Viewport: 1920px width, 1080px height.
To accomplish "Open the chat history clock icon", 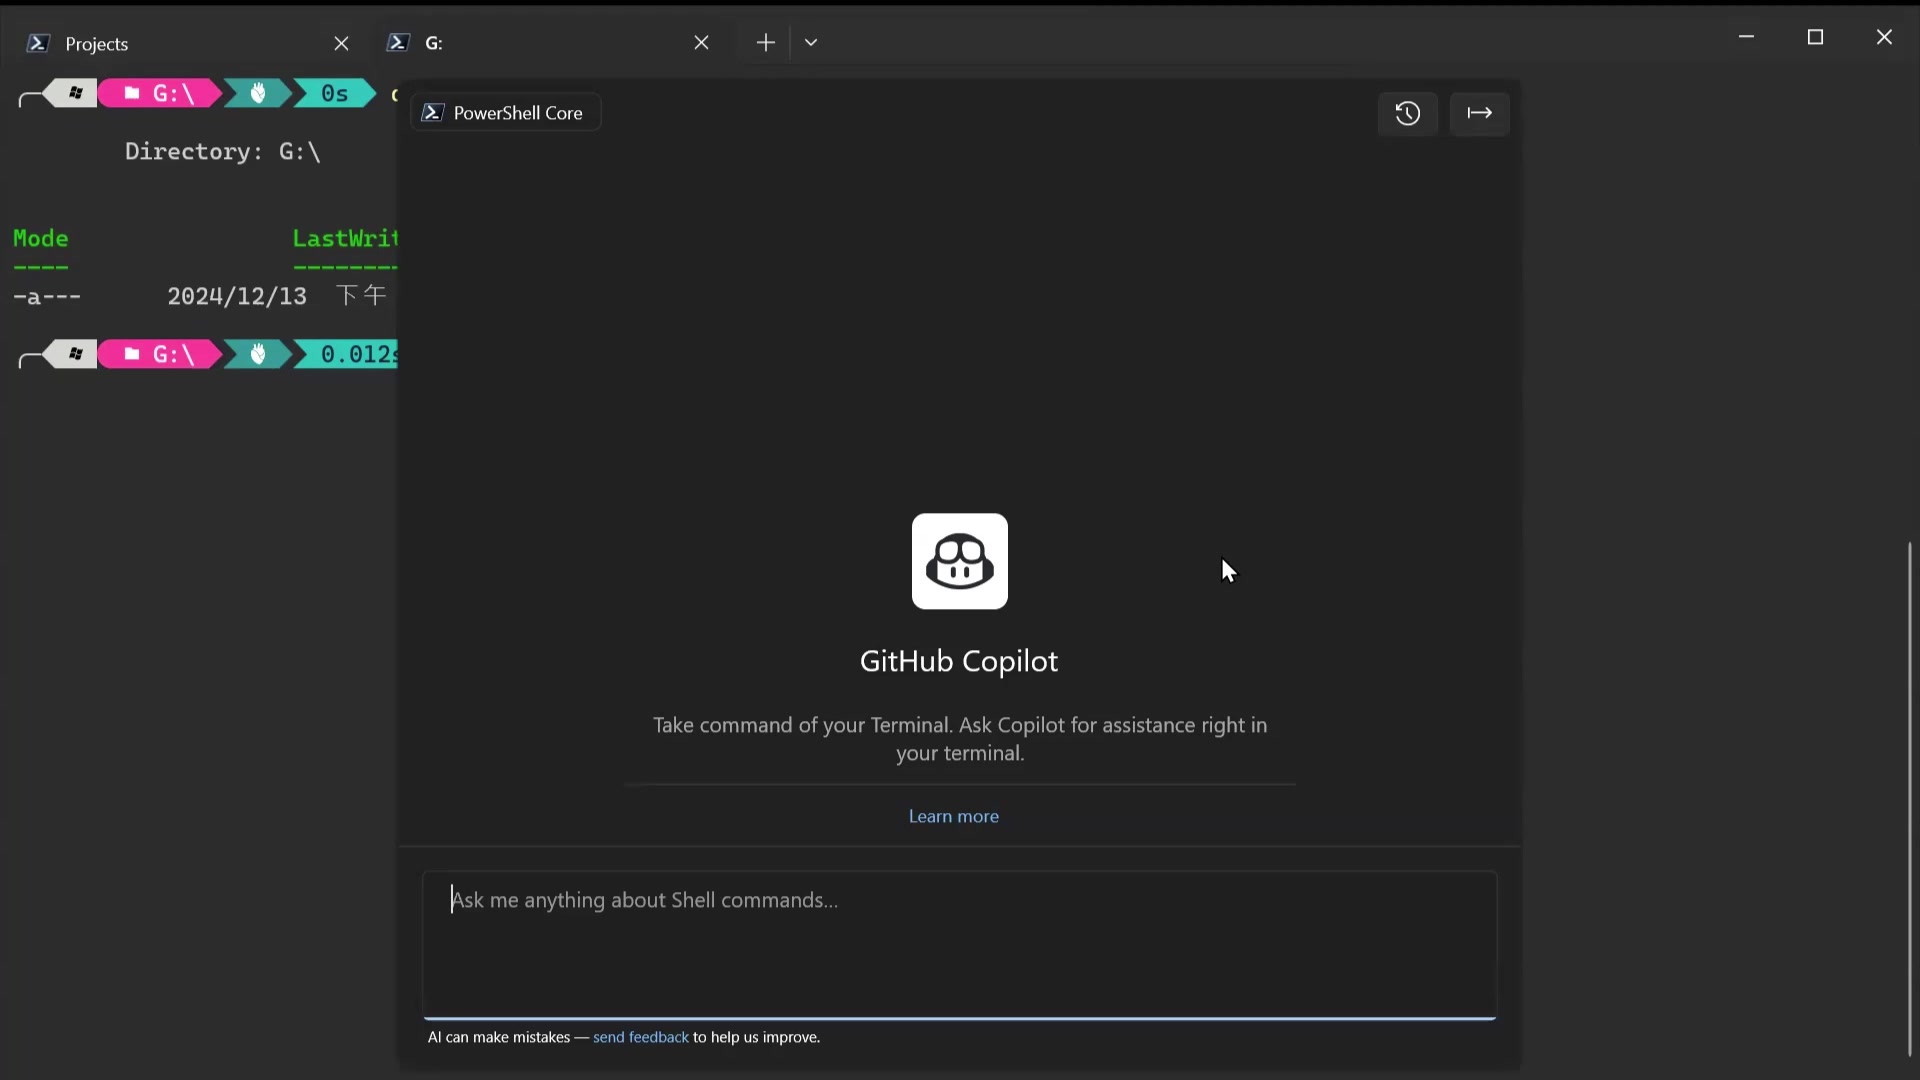I will pos(1407,113).
